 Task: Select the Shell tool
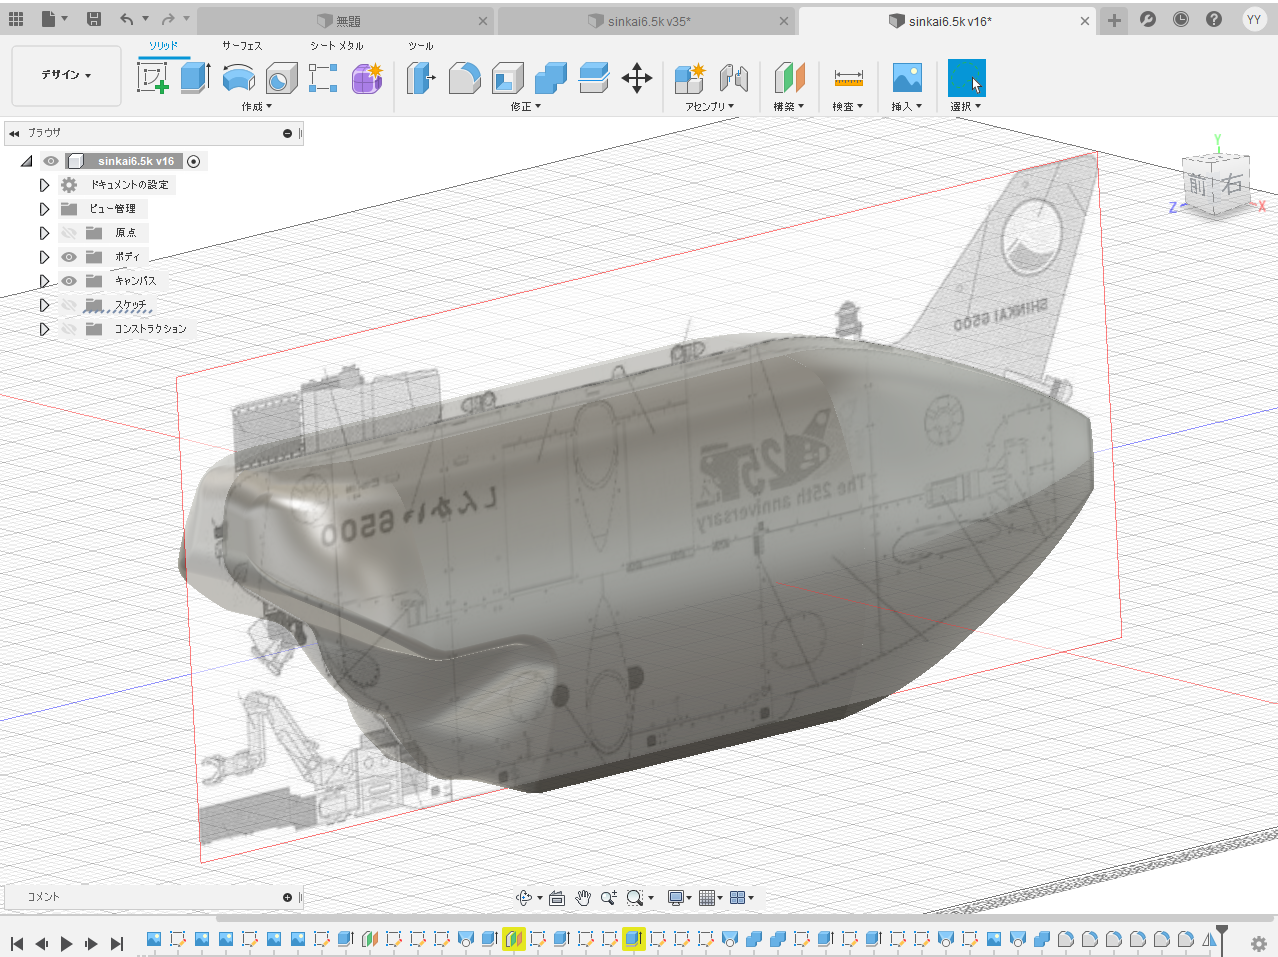[508, 78]
